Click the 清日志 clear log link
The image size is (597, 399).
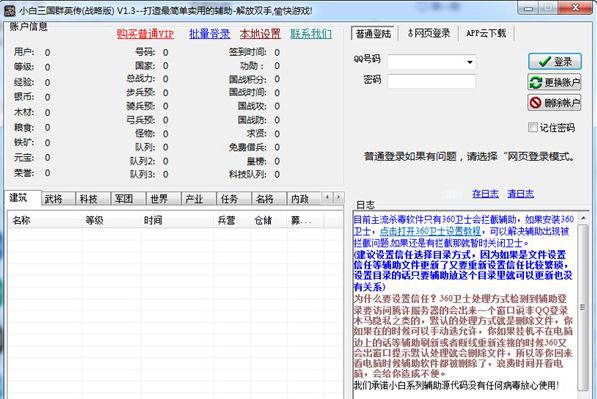(x=520, y=193)
